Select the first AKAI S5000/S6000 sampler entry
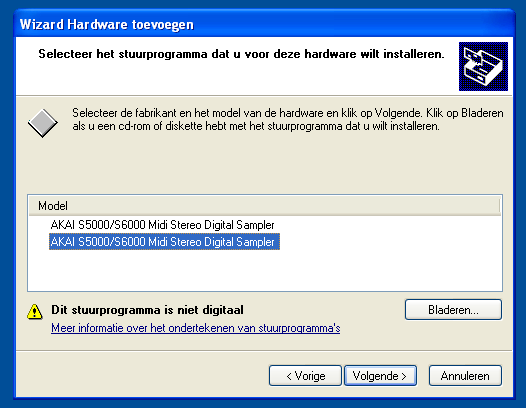Screen dimensions: 526x408 click(x=162, y=225)
